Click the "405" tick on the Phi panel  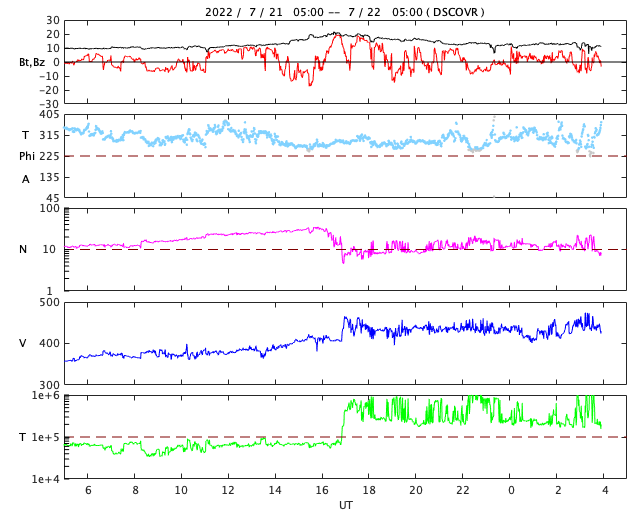[49, 115]
